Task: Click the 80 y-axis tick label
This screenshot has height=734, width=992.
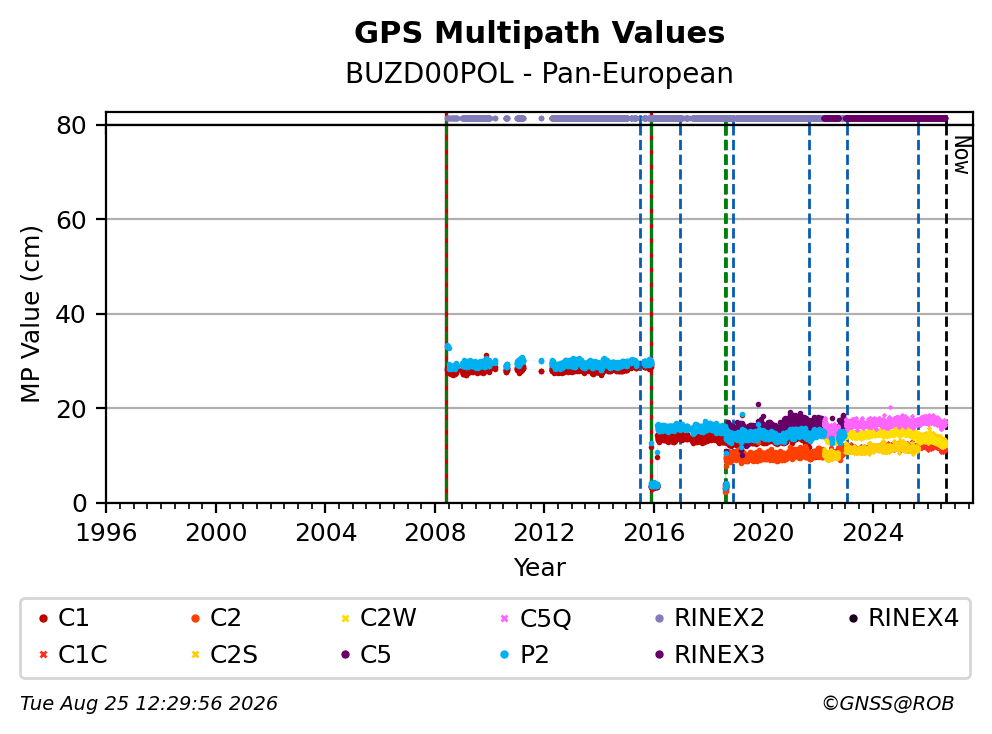Action: pos(71,125)
